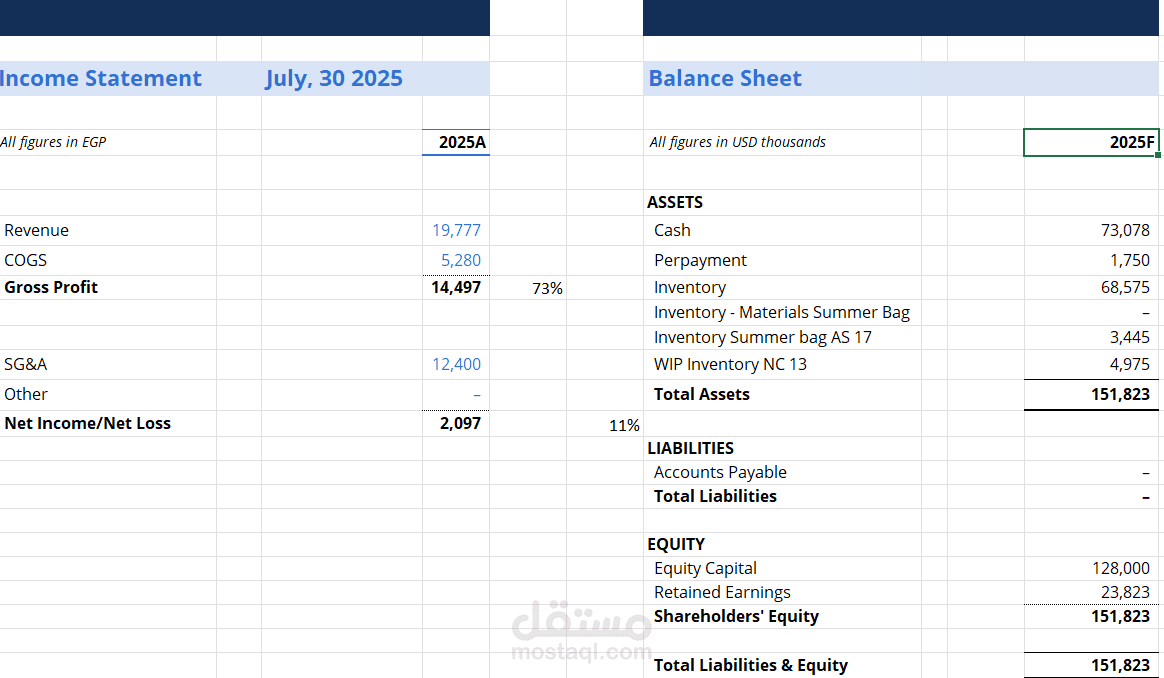Click the Perpayment value 1,750
The image size is (1164, 678).
click(x=1091, y=260)
